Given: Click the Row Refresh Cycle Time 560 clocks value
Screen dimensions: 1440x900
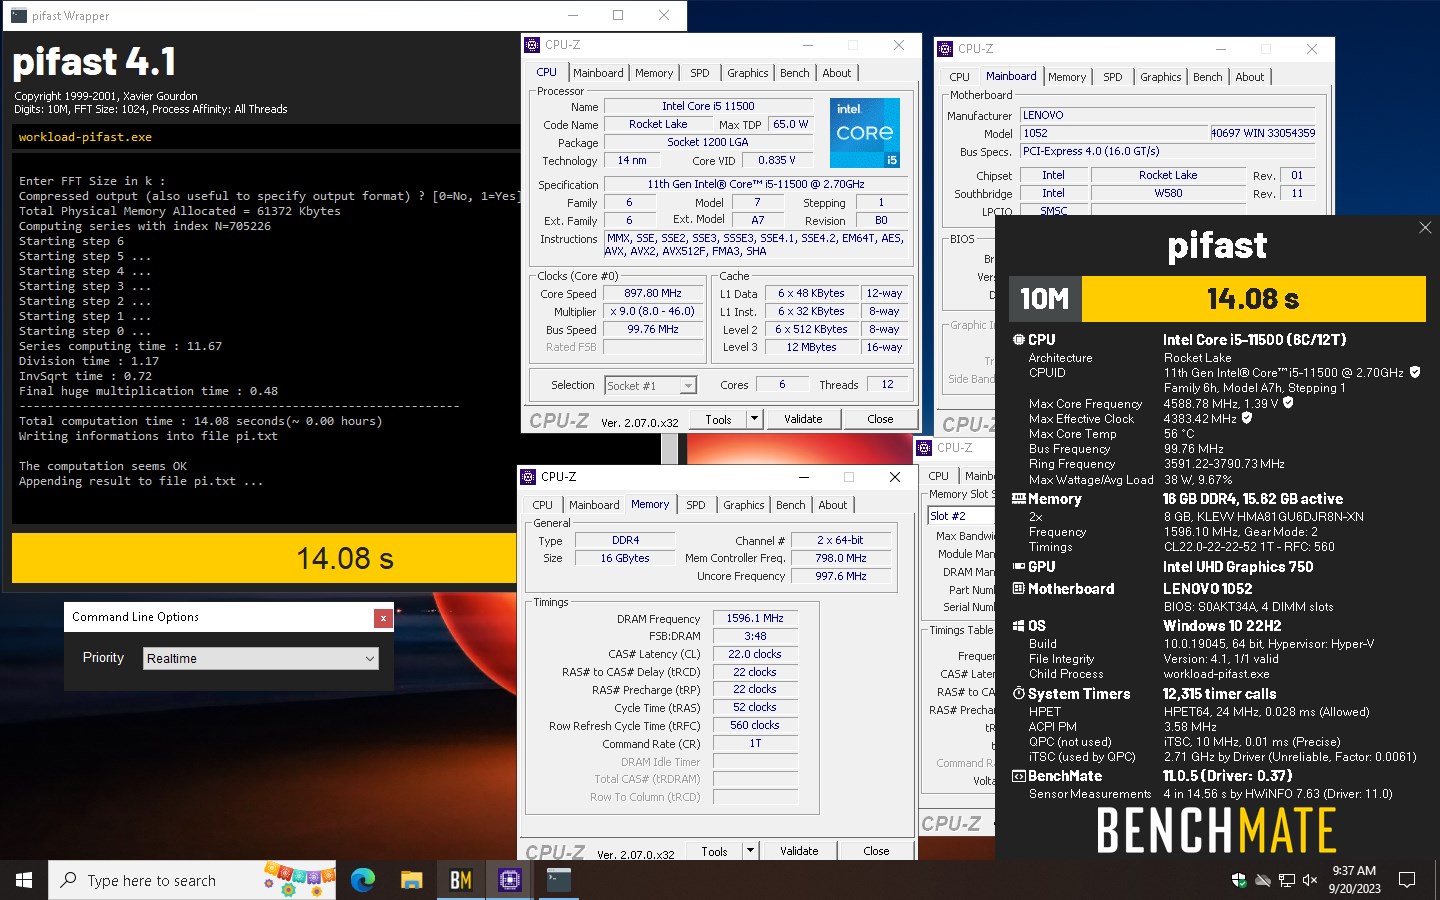Looking at the screenshot, I should coord(755,725).
